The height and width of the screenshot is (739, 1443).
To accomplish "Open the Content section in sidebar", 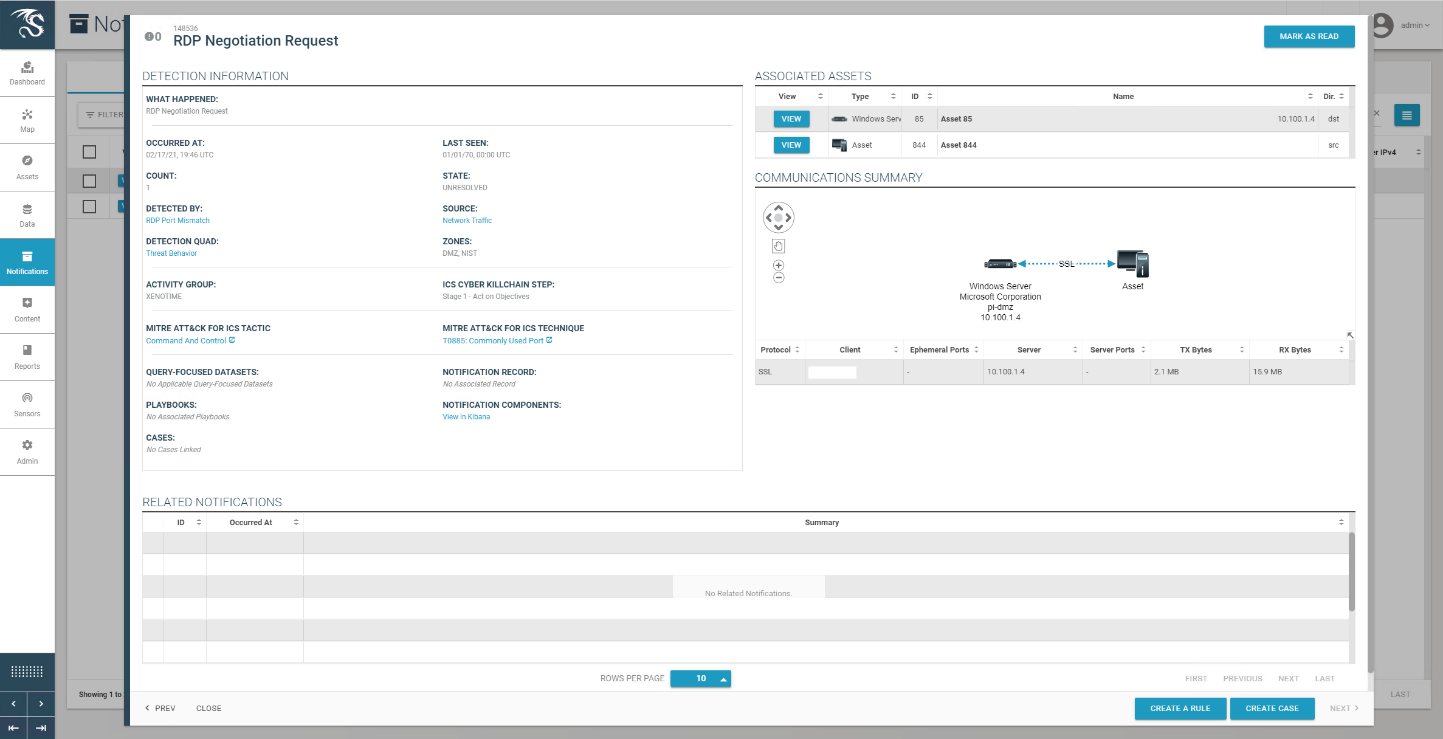I will 27,309.
